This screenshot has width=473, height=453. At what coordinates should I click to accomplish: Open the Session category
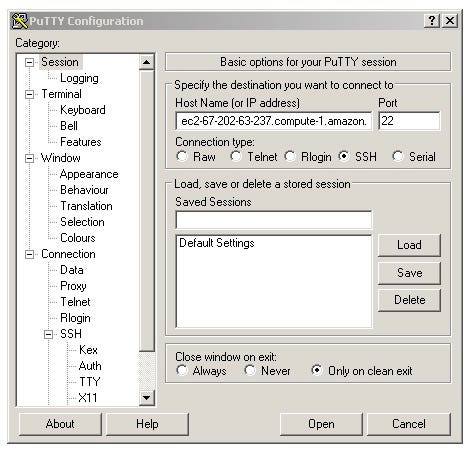[60, 62]
